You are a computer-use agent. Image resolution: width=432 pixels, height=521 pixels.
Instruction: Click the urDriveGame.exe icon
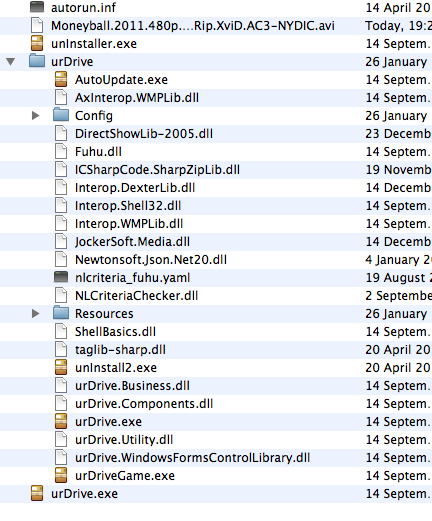point(61,476)
